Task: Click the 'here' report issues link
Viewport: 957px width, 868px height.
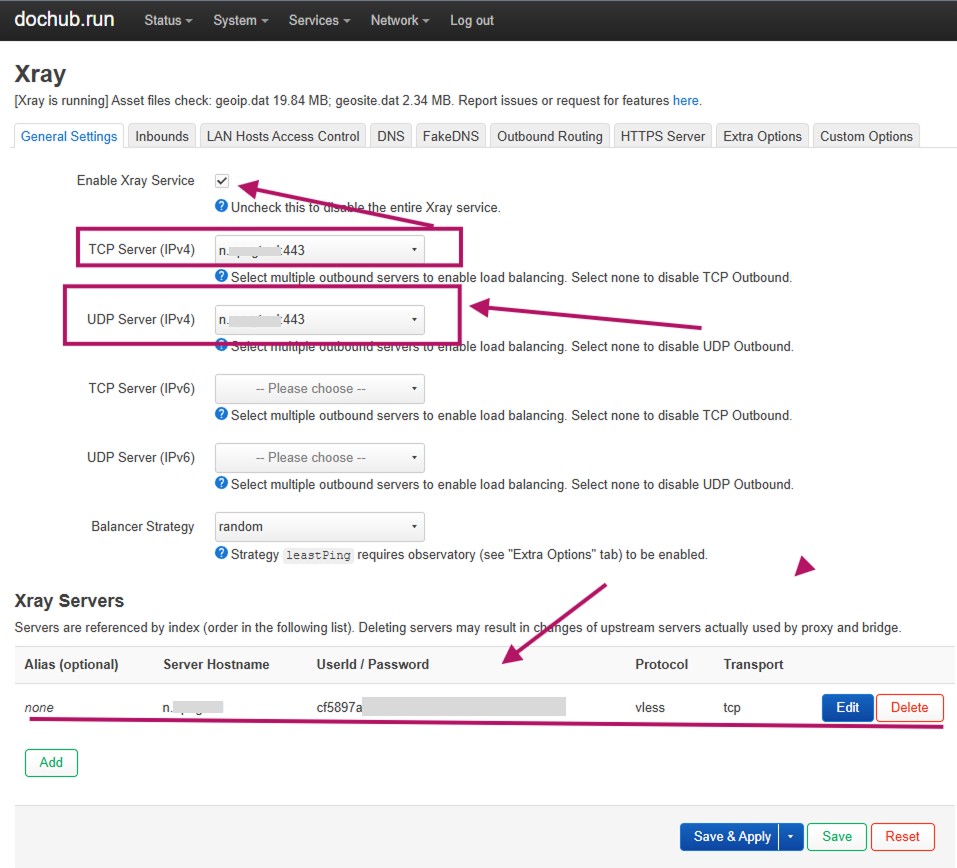Action: pyautogui.click(x=685, y=100)
